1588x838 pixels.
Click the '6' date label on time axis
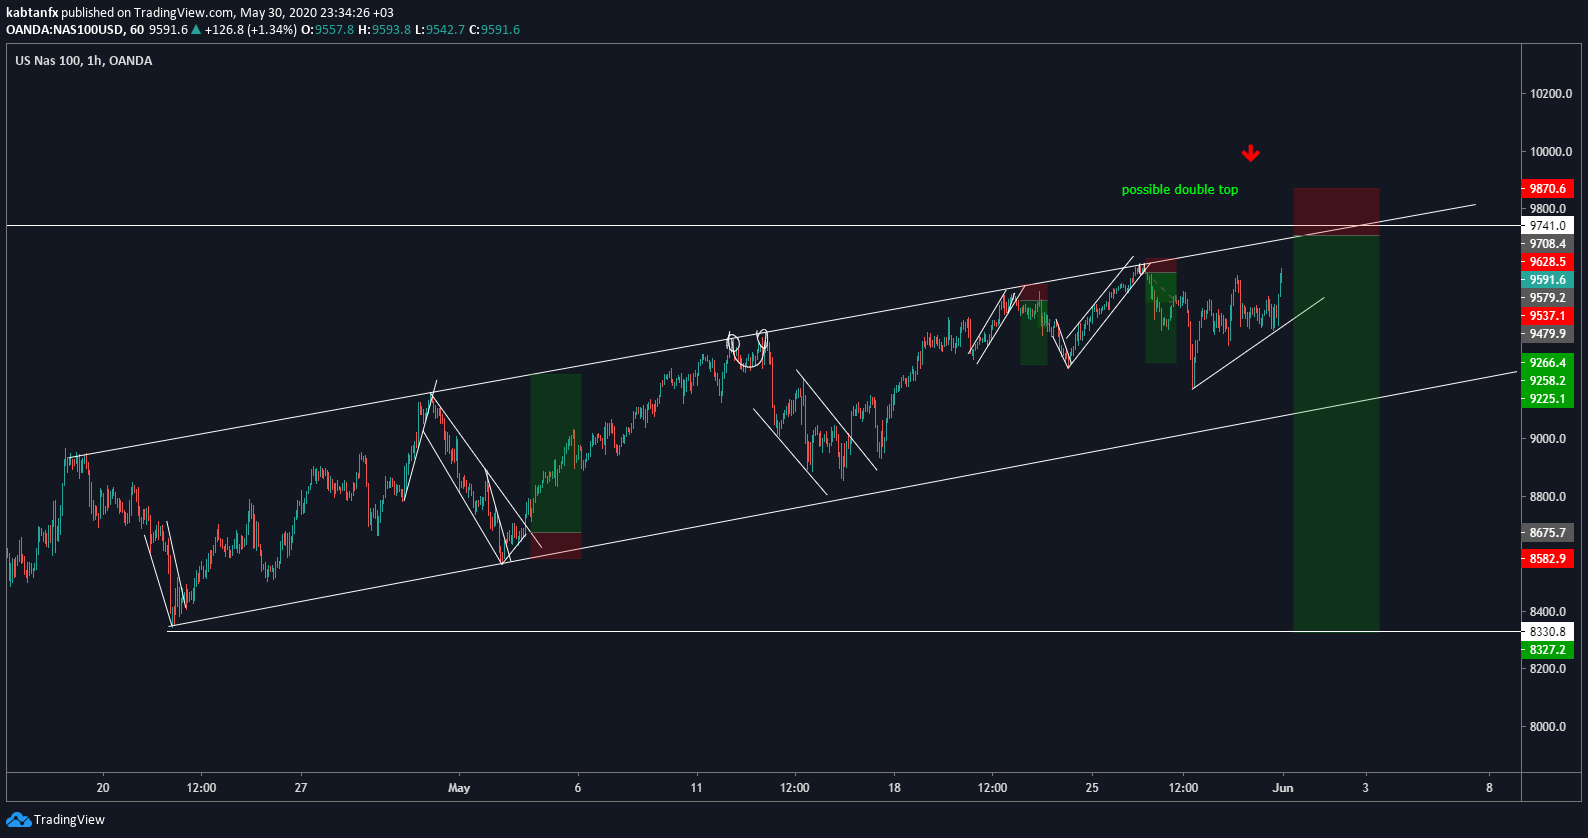[x=578, y=788]
